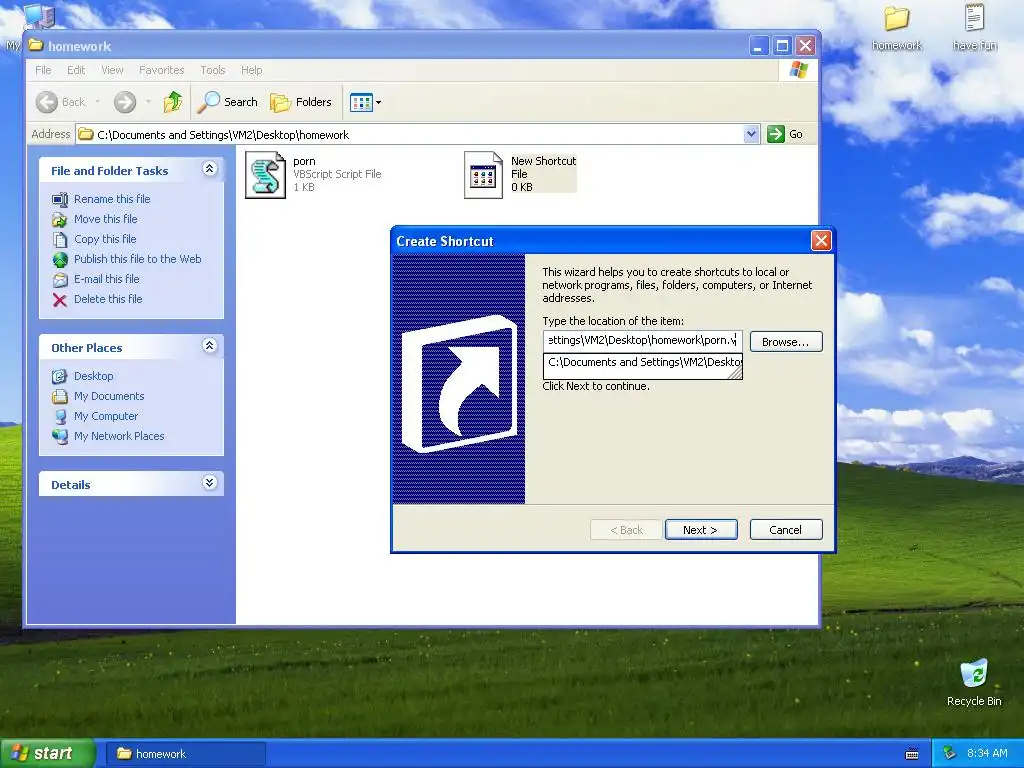Open the Views dropdown button
This screenshot has width=1024, height=768.
(x=365, y=102)
